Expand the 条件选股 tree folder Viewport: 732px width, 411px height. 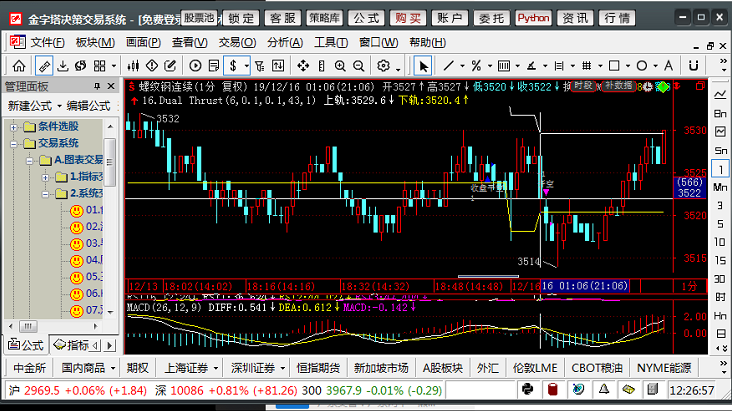[x=14, y=126]
